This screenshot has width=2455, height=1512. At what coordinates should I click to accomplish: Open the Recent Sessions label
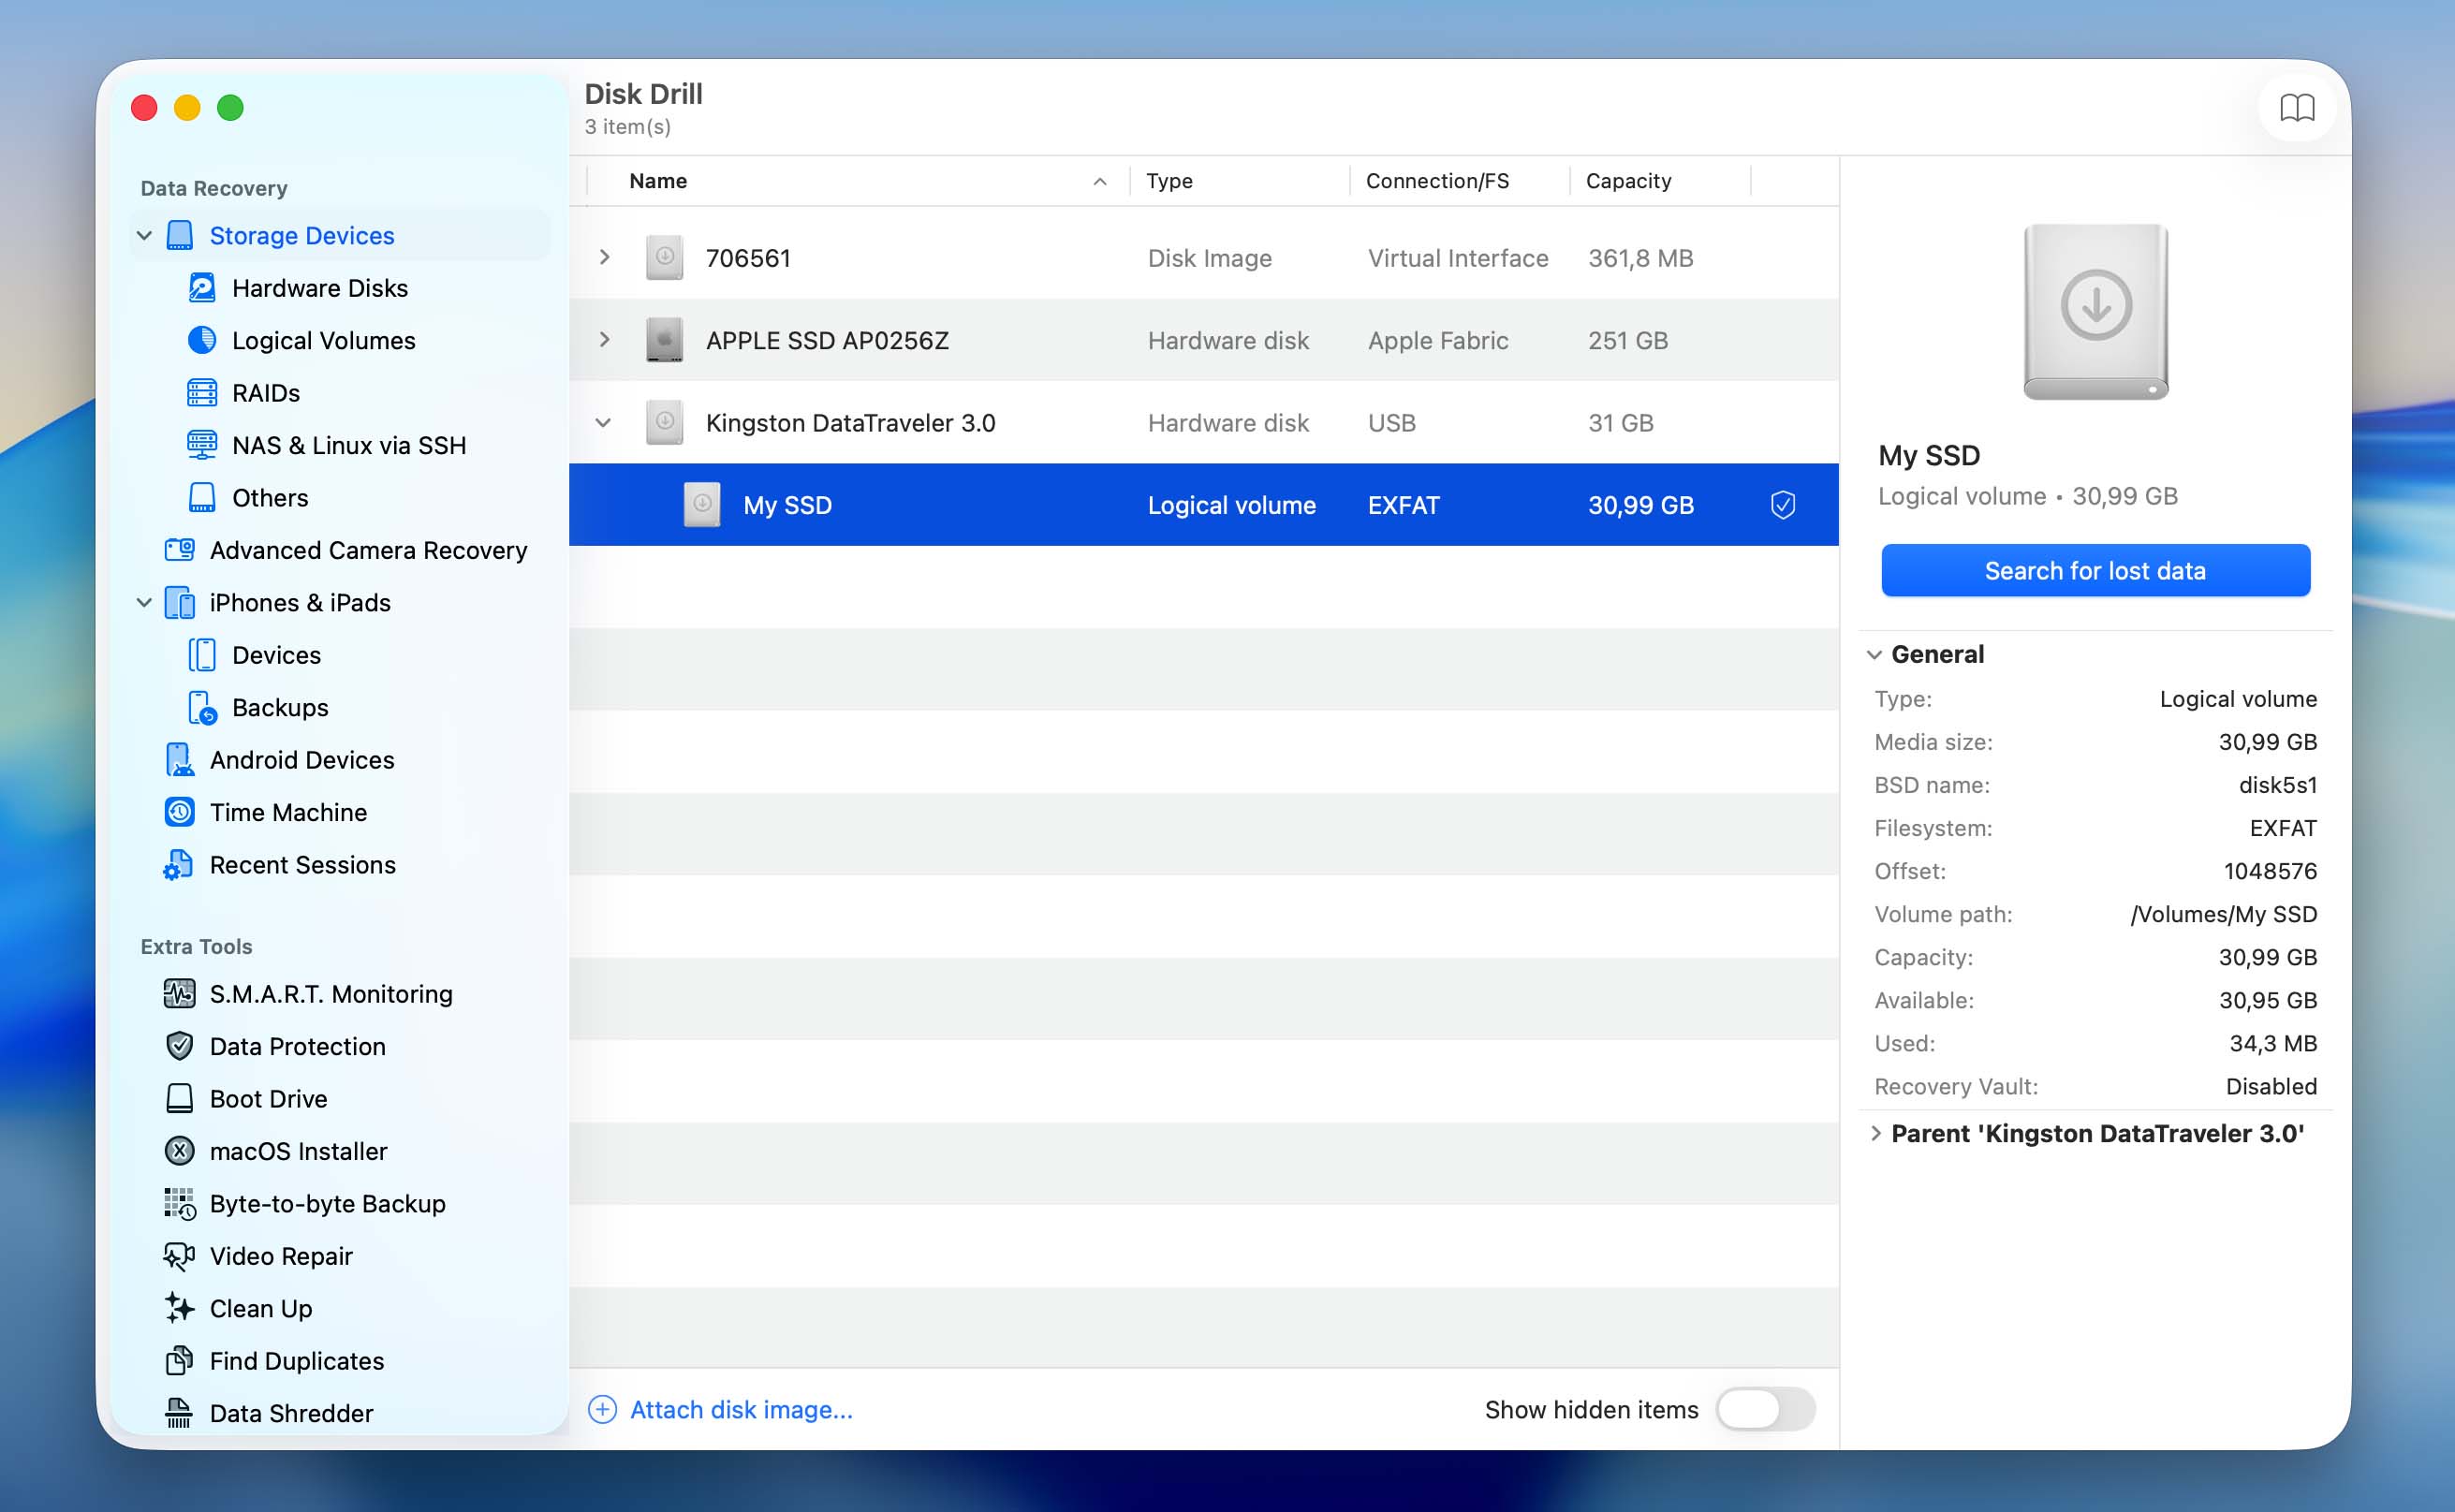click(303, 865)
